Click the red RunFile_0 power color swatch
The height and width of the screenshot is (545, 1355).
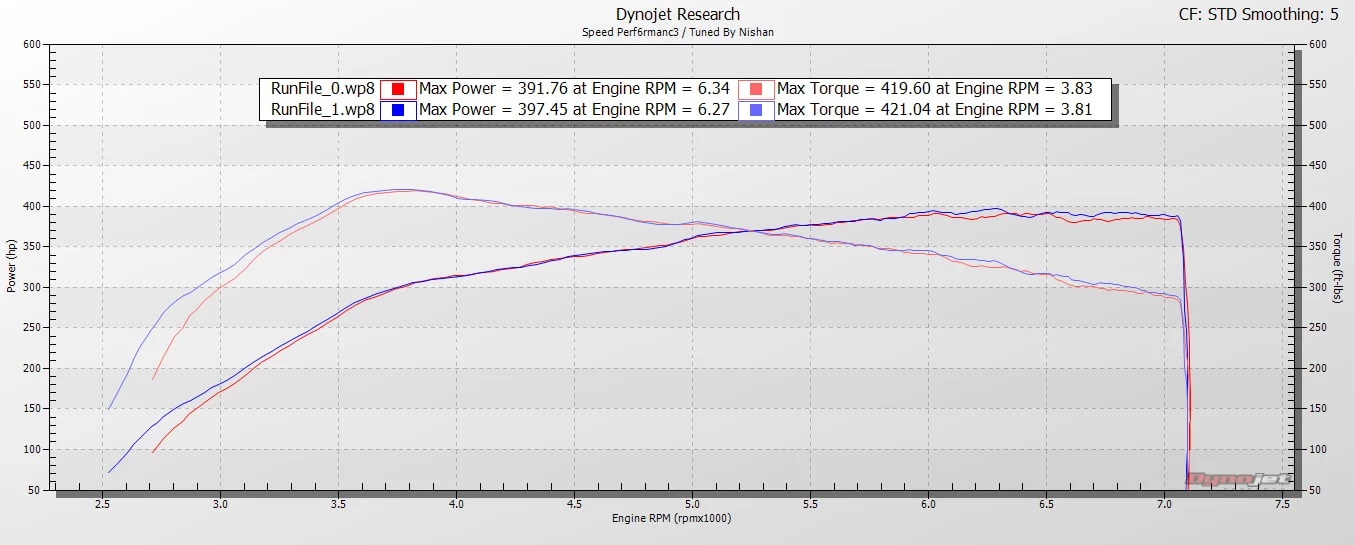click(397, 89)
